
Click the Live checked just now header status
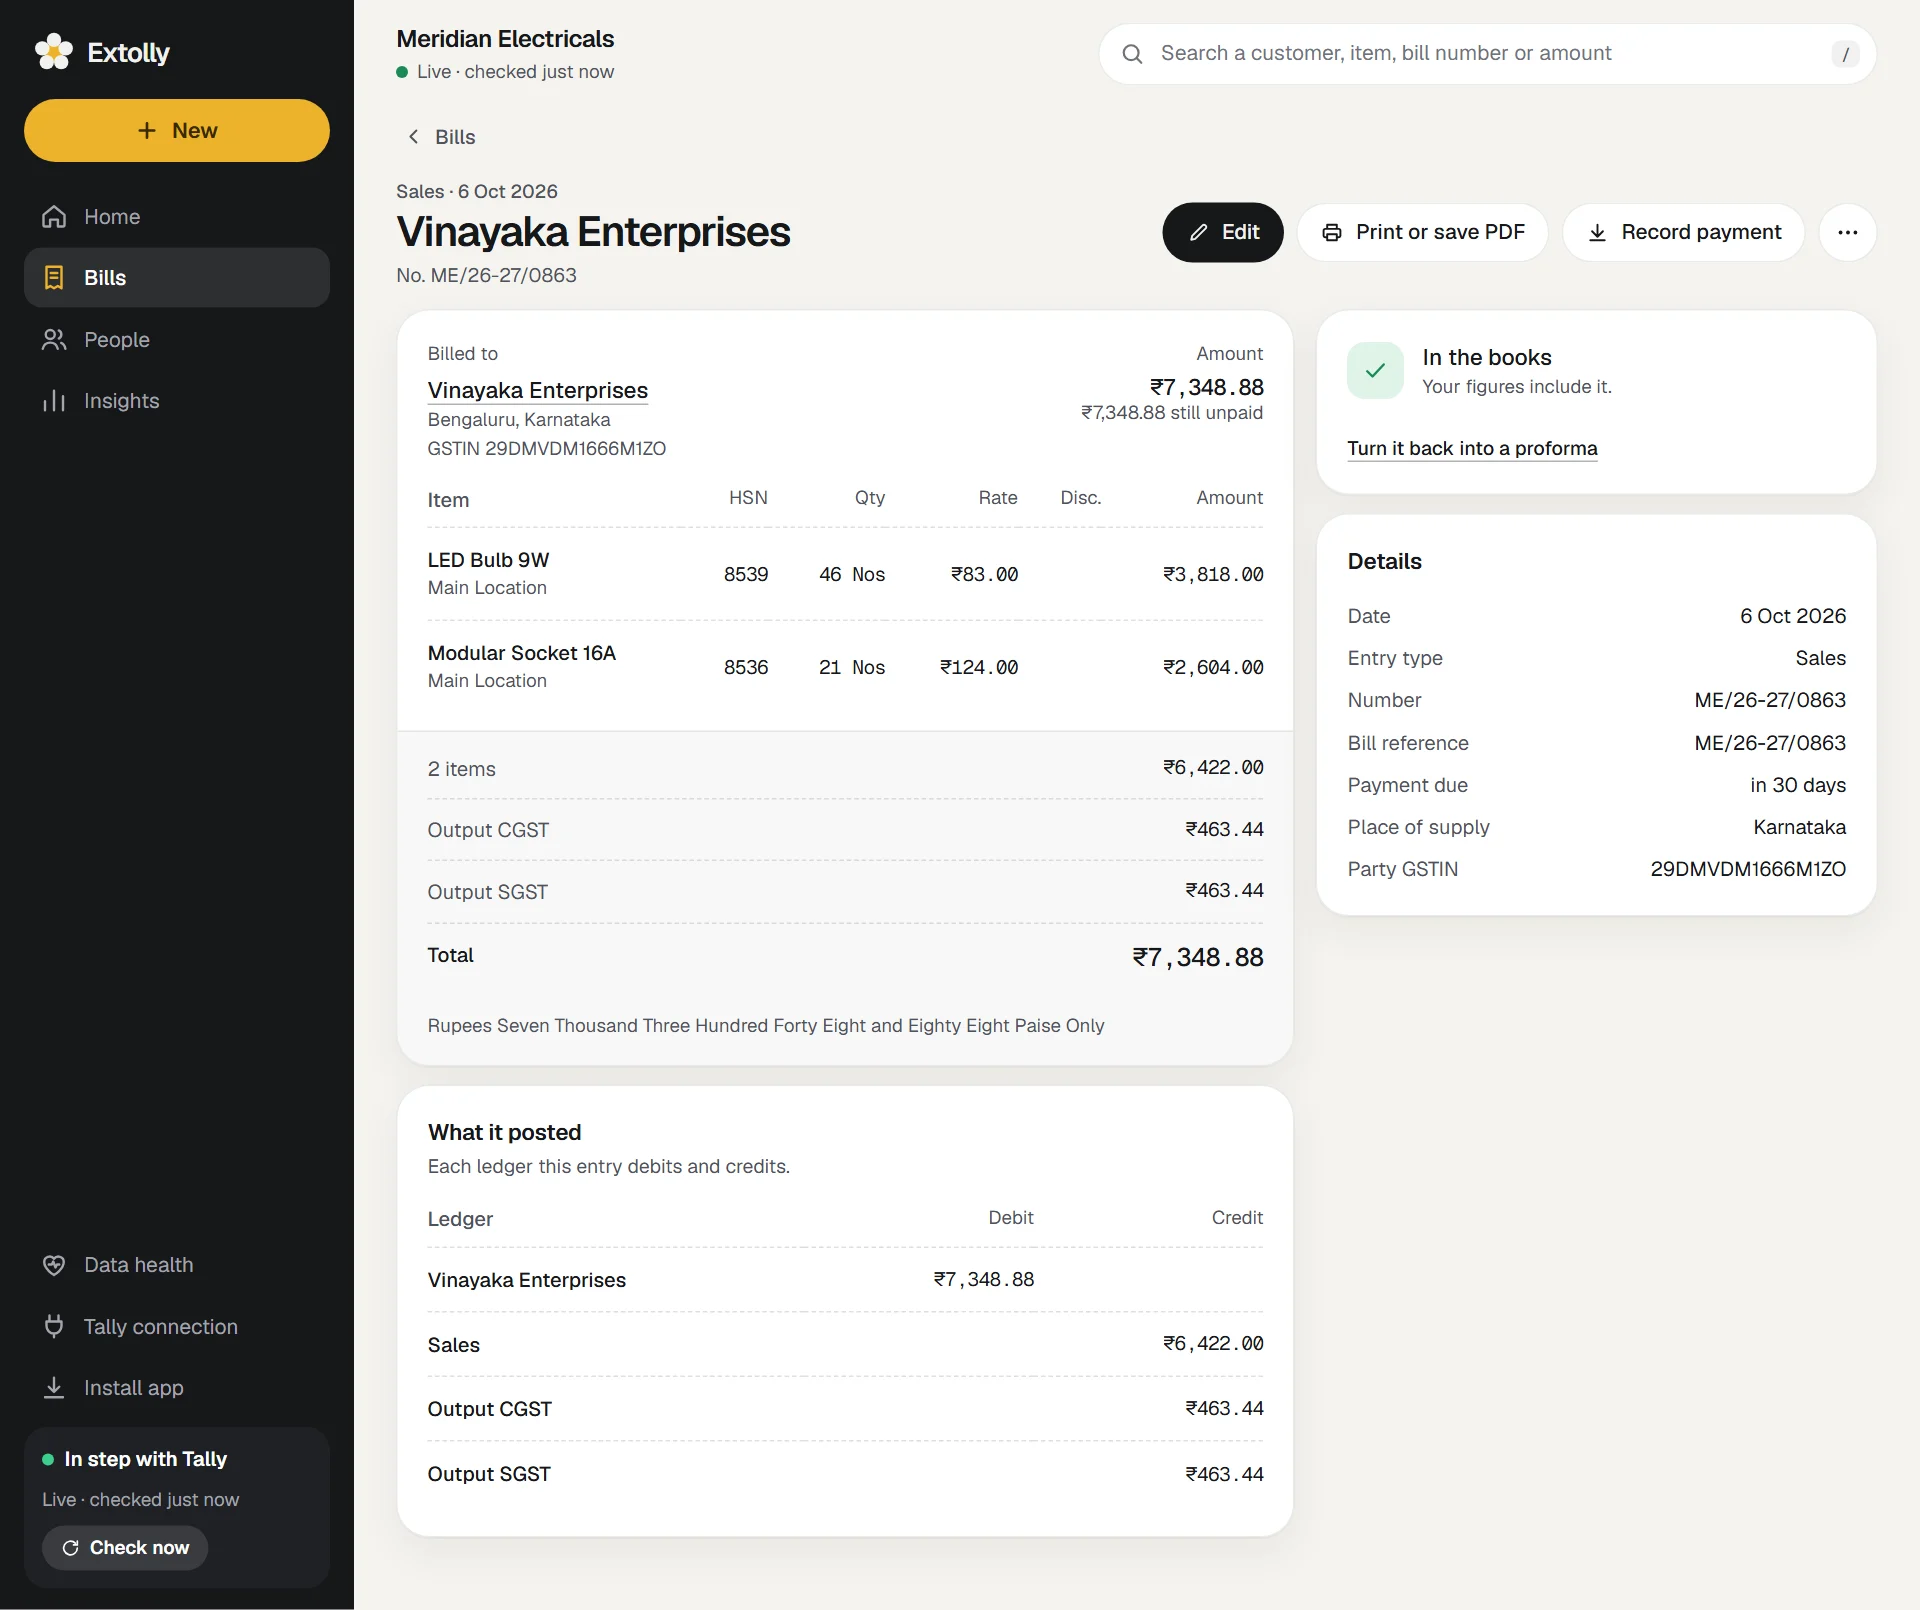point(505,72)
